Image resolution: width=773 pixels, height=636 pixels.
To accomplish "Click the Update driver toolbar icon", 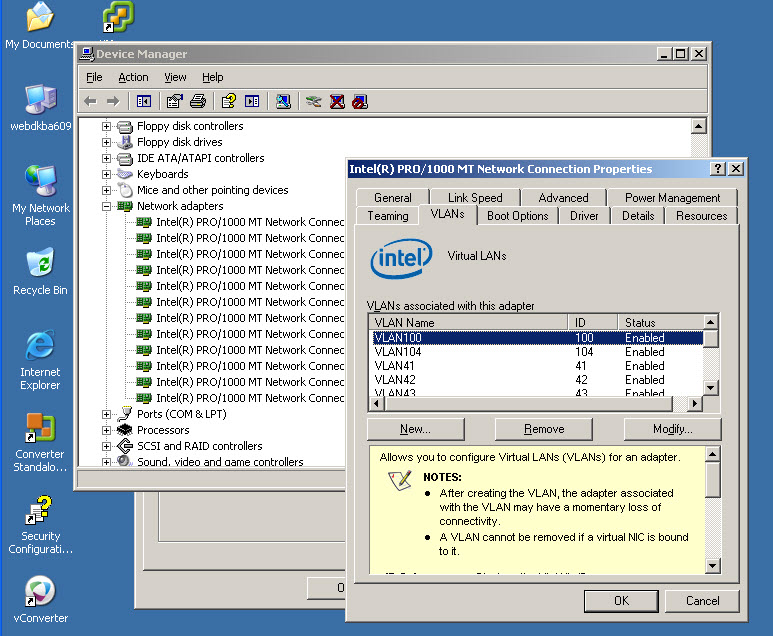I will (314, 102).
